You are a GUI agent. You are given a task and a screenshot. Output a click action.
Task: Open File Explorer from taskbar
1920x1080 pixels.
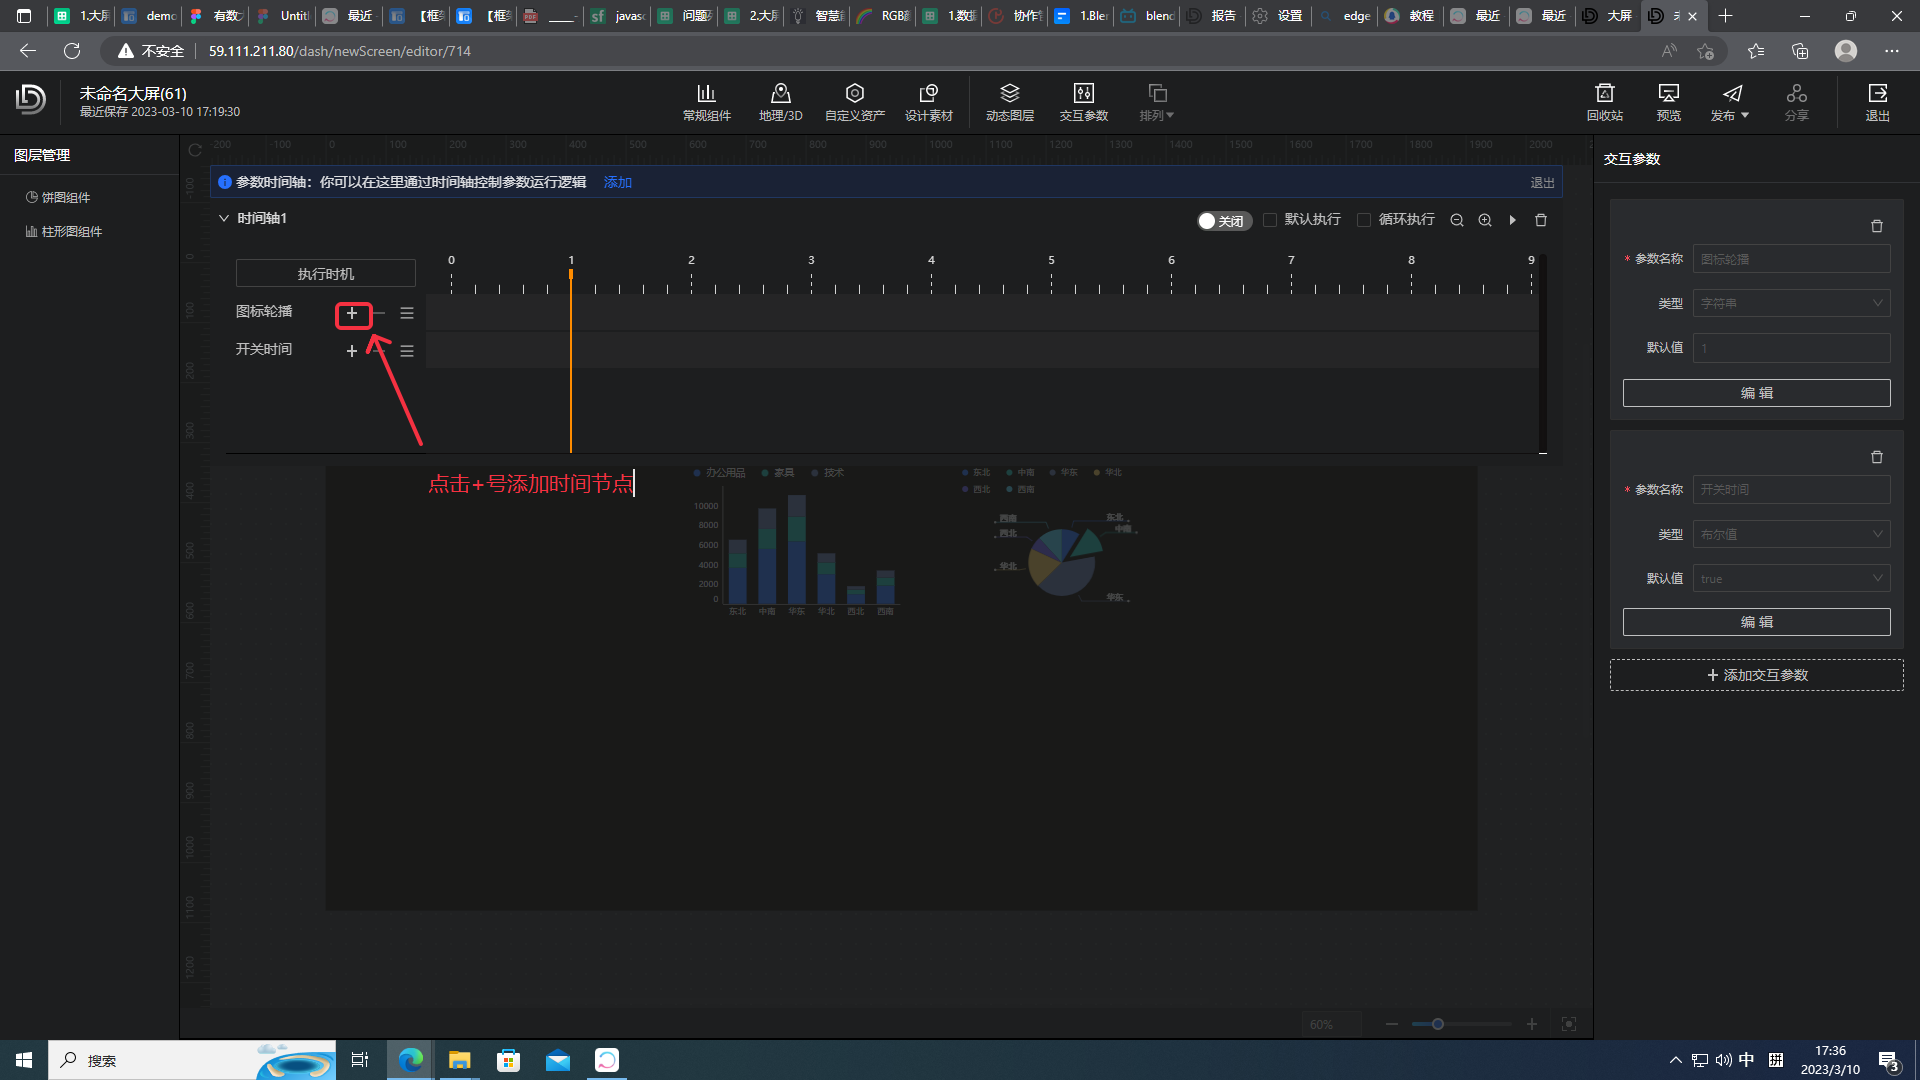click(459, 1060)
